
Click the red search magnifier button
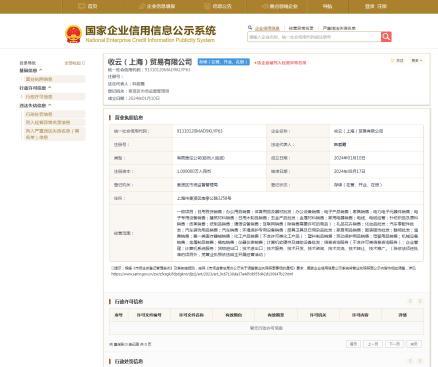[x=386, y=37]
